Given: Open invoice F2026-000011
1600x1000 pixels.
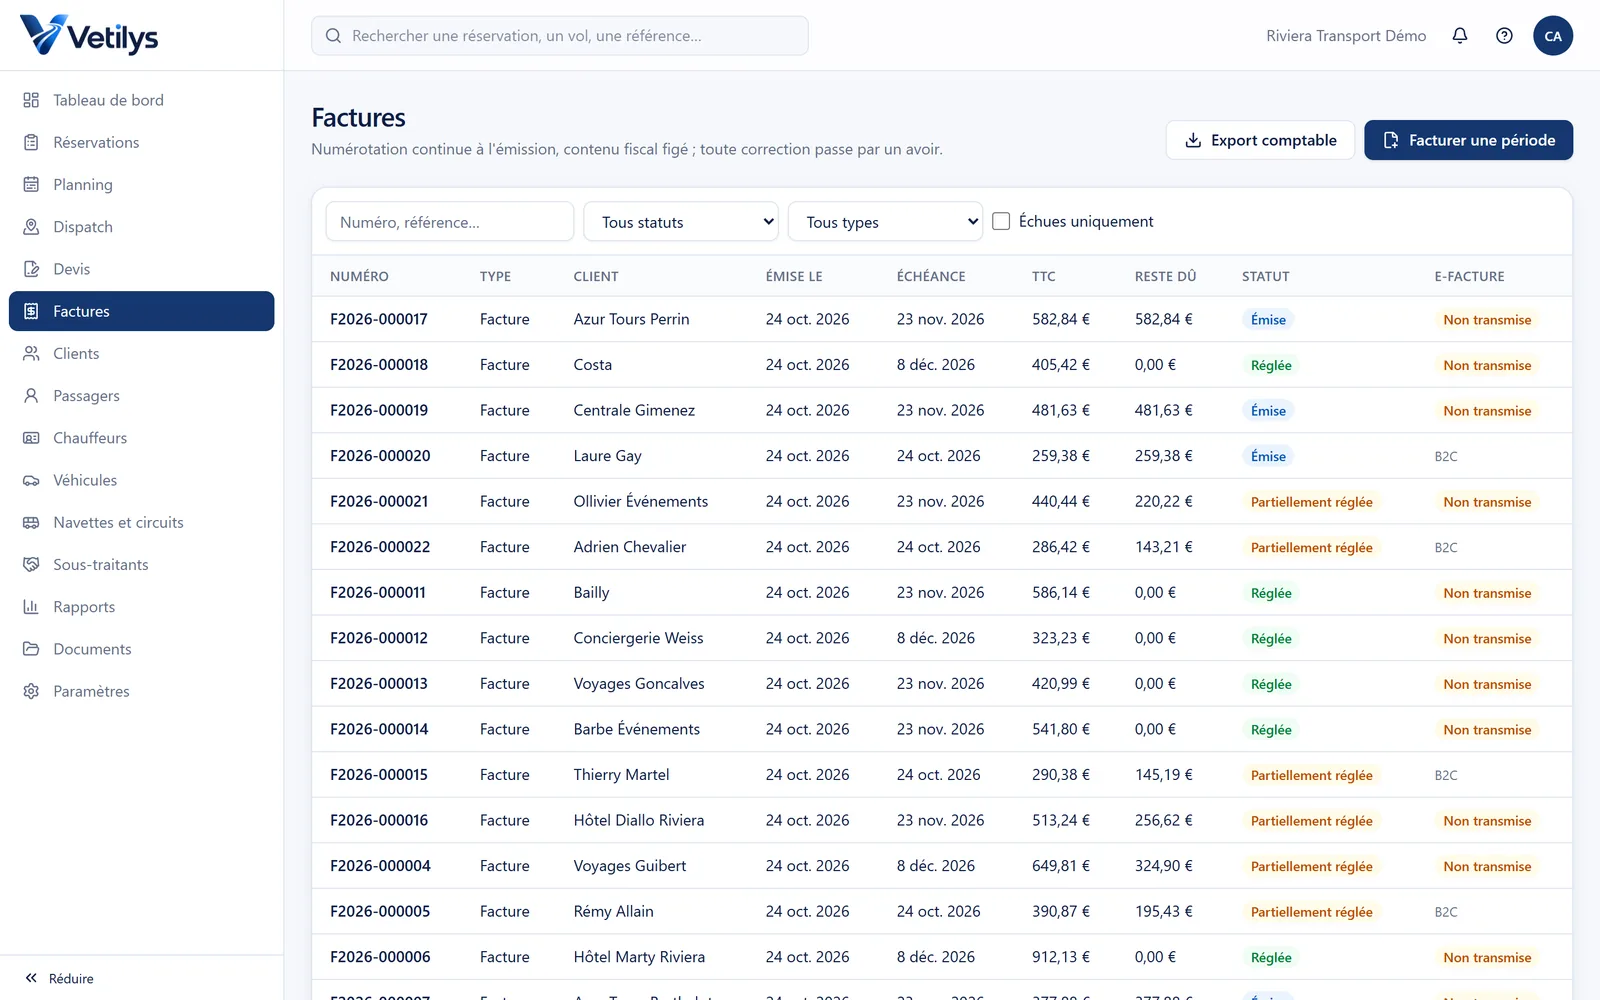Looking at the screenshot, I should tap(378, 593).
